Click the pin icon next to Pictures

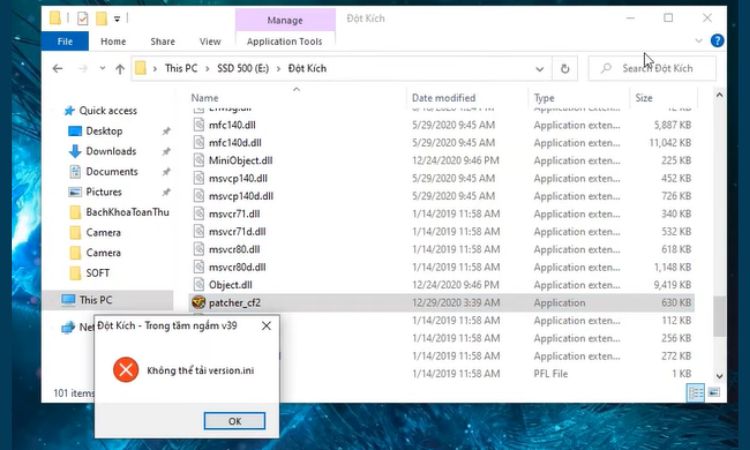166,192
